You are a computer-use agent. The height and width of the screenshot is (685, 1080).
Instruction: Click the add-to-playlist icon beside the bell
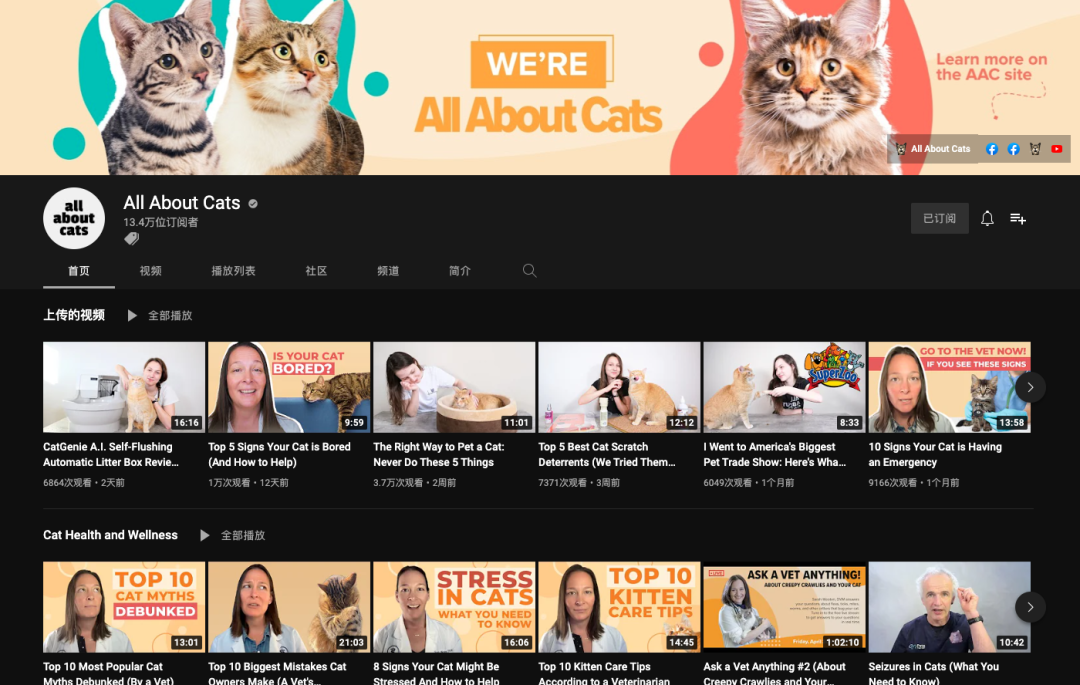coord(1018,218)
